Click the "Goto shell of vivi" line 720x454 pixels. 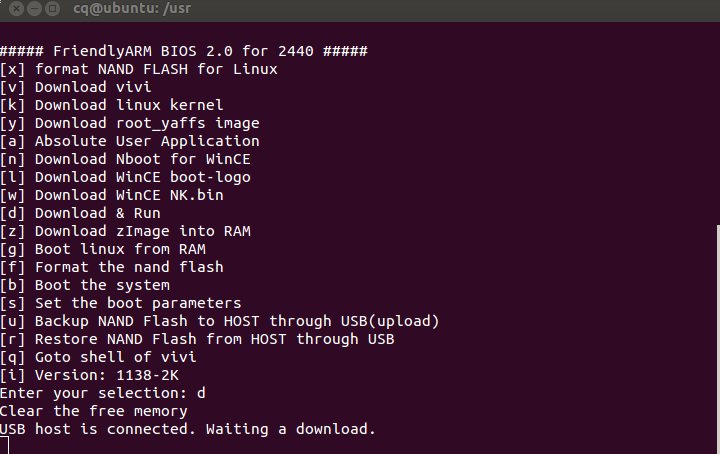(98, 357)
